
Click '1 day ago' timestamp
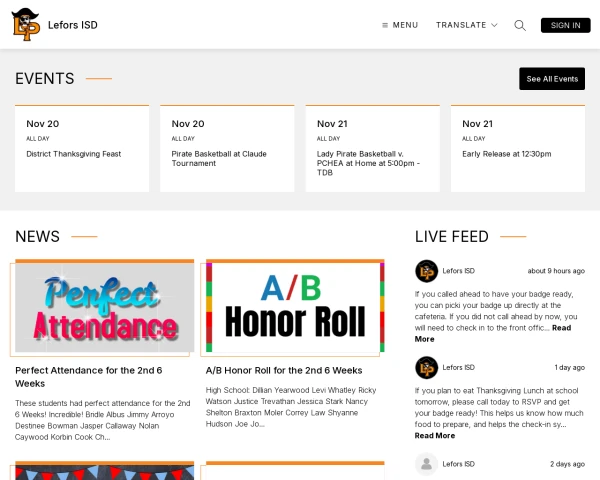(x=569, y=367)
